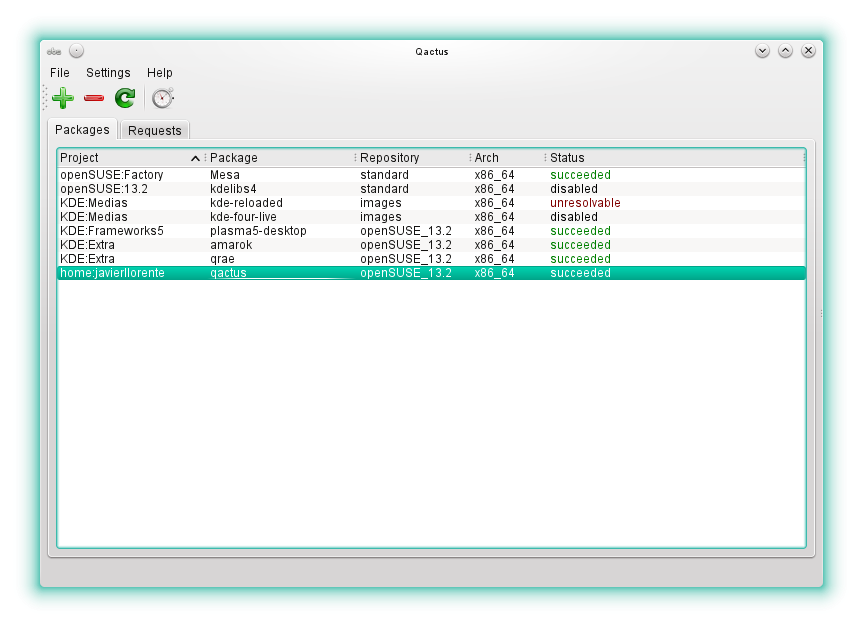Select the openSUSE:13.2 project cell
Viewport: 863px width, 627px height.
(104, 189)
